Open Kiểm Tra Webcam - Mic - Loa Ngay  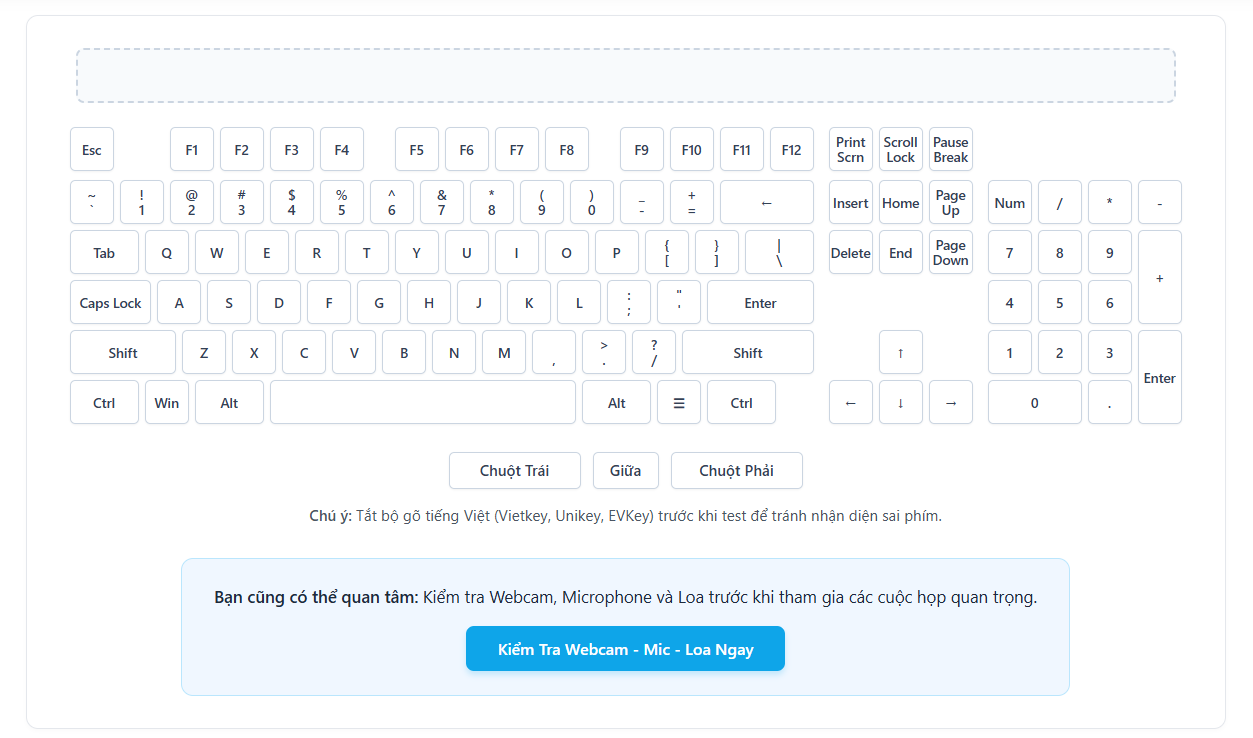625,649
